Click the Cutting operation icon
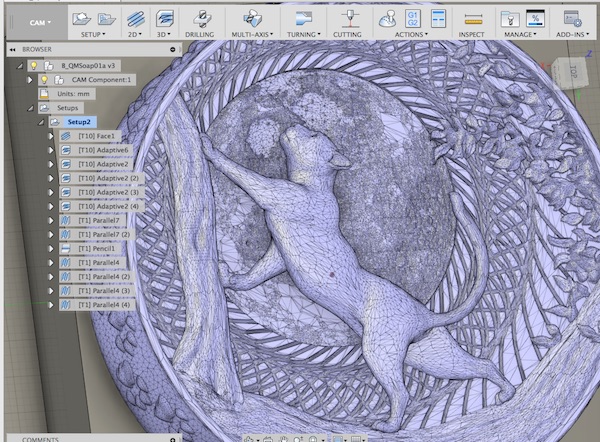 (350, 19)
